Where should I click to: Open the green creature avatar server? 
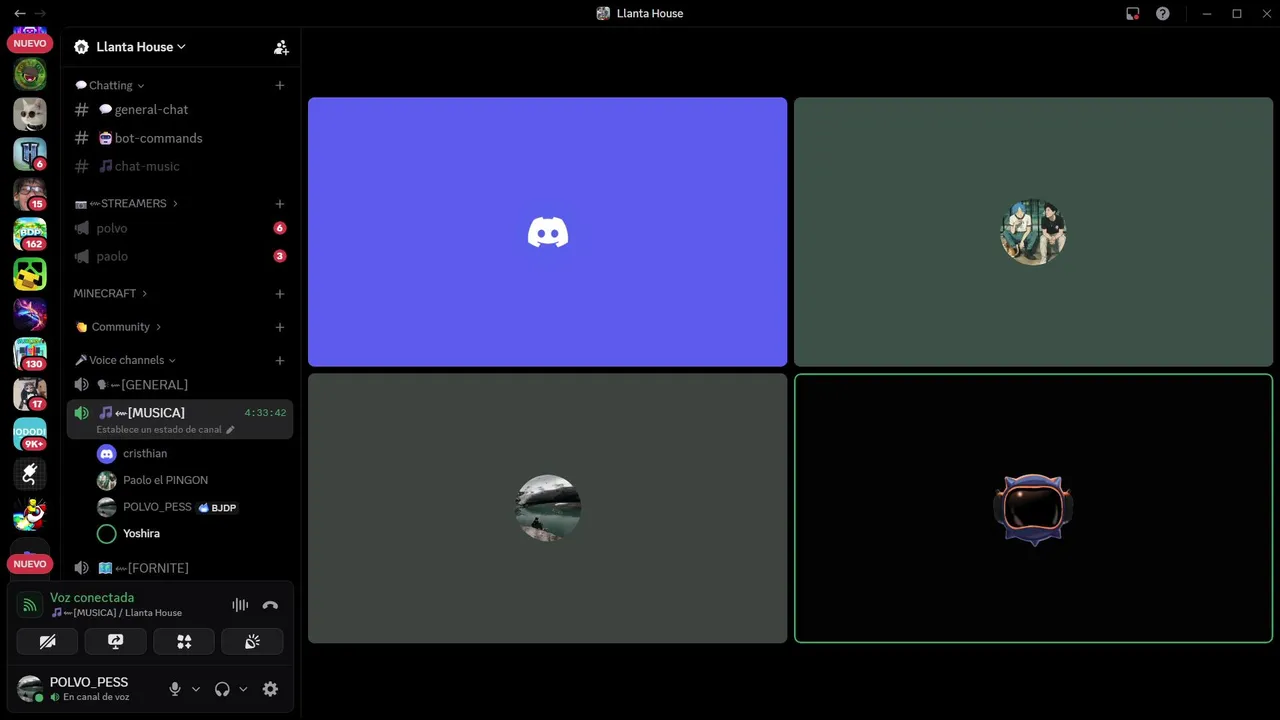point(30,74)
